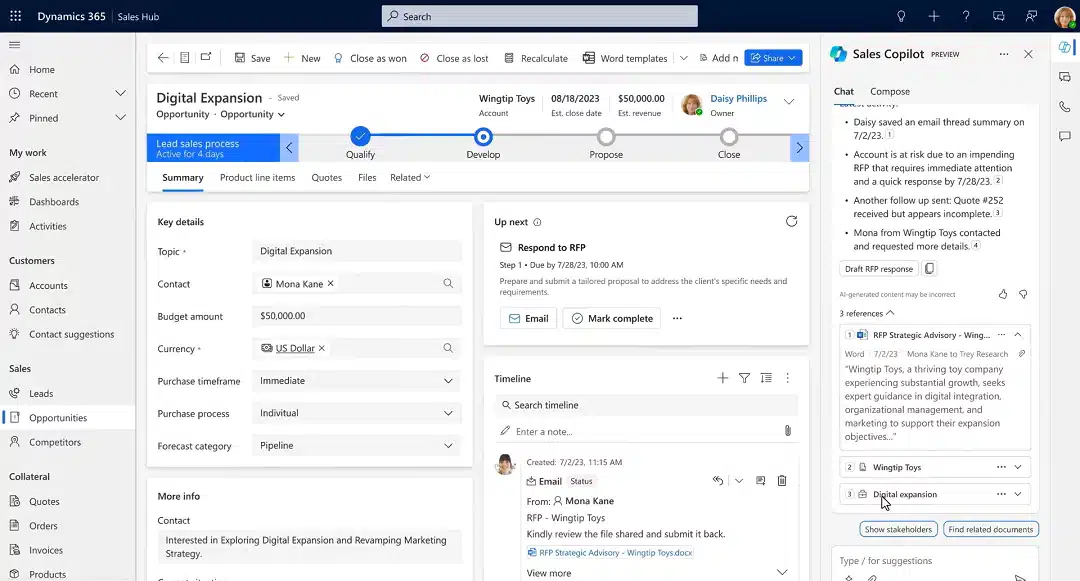Select the Propose stage in process bar
1080x581 pixels.
[x=606, y=137]
